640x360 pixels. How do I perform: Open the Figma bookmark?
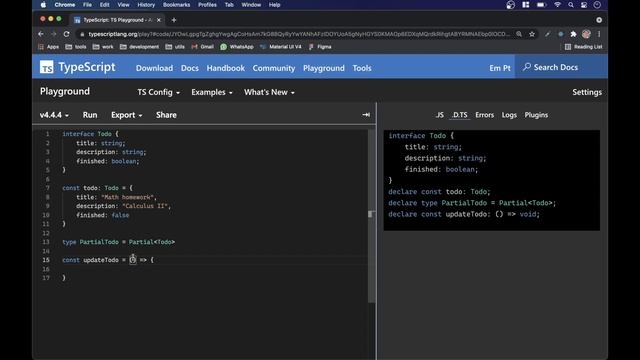pyautogui.click(x=320, y=47)
